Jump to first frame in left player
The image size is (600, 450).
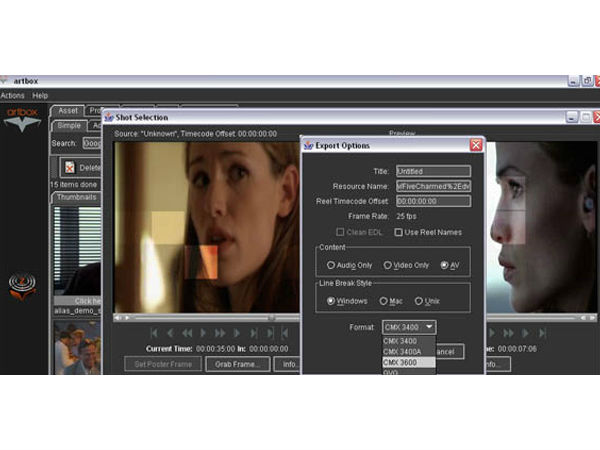coord(153,333)
